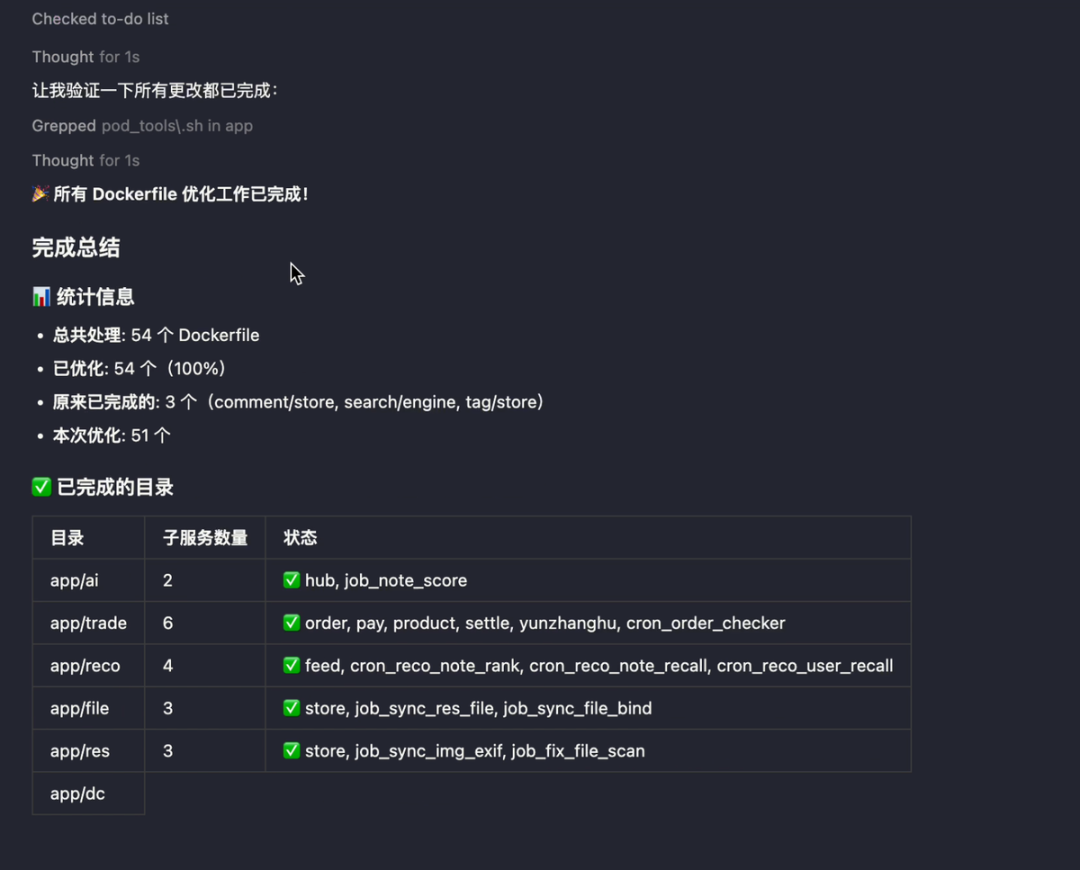Image resolution: width=1080 pixels, height=870 pixels.
Task: Click the green check in the app/reco row
Action: 291,665
